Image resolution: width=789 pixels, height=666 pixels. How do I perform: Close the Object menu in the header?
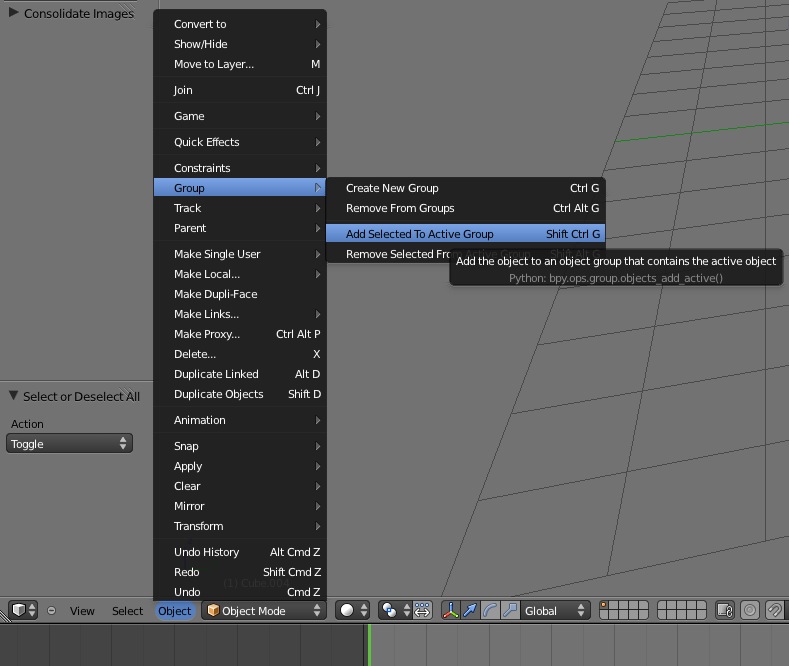pos(175,611)
